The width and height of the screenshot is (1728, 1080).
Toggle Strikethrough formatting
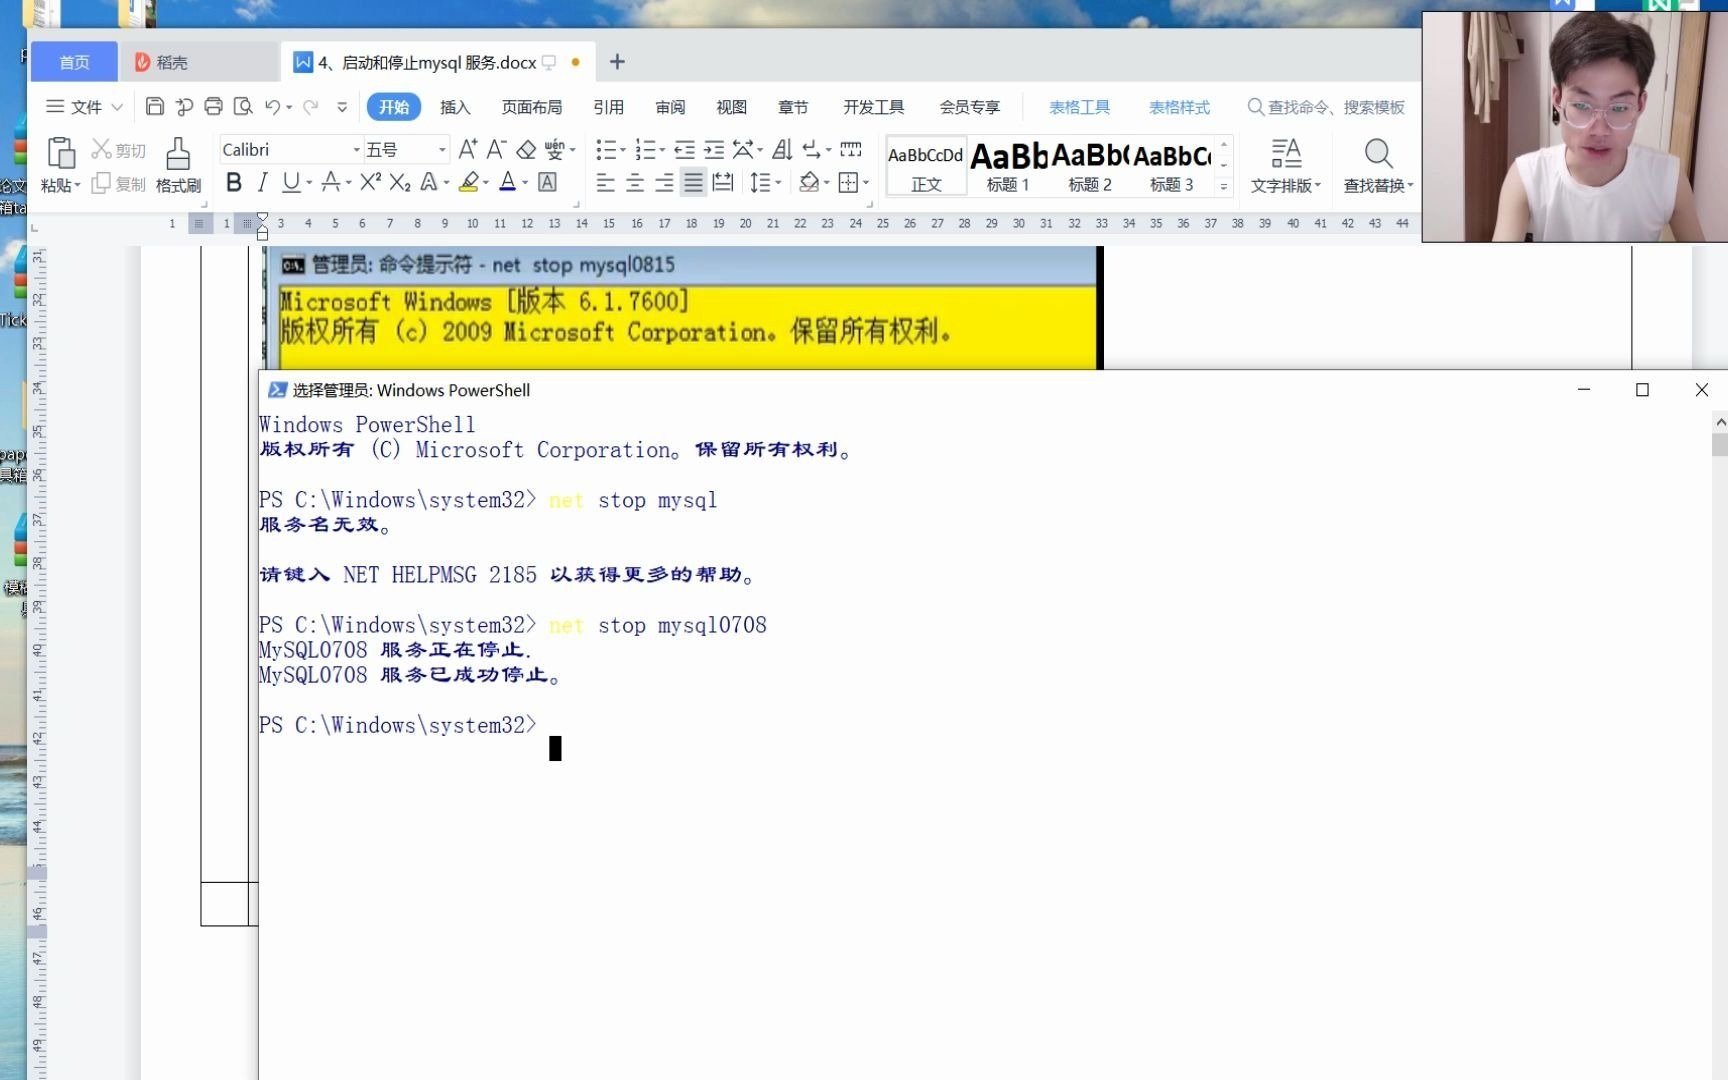[331, 182]
